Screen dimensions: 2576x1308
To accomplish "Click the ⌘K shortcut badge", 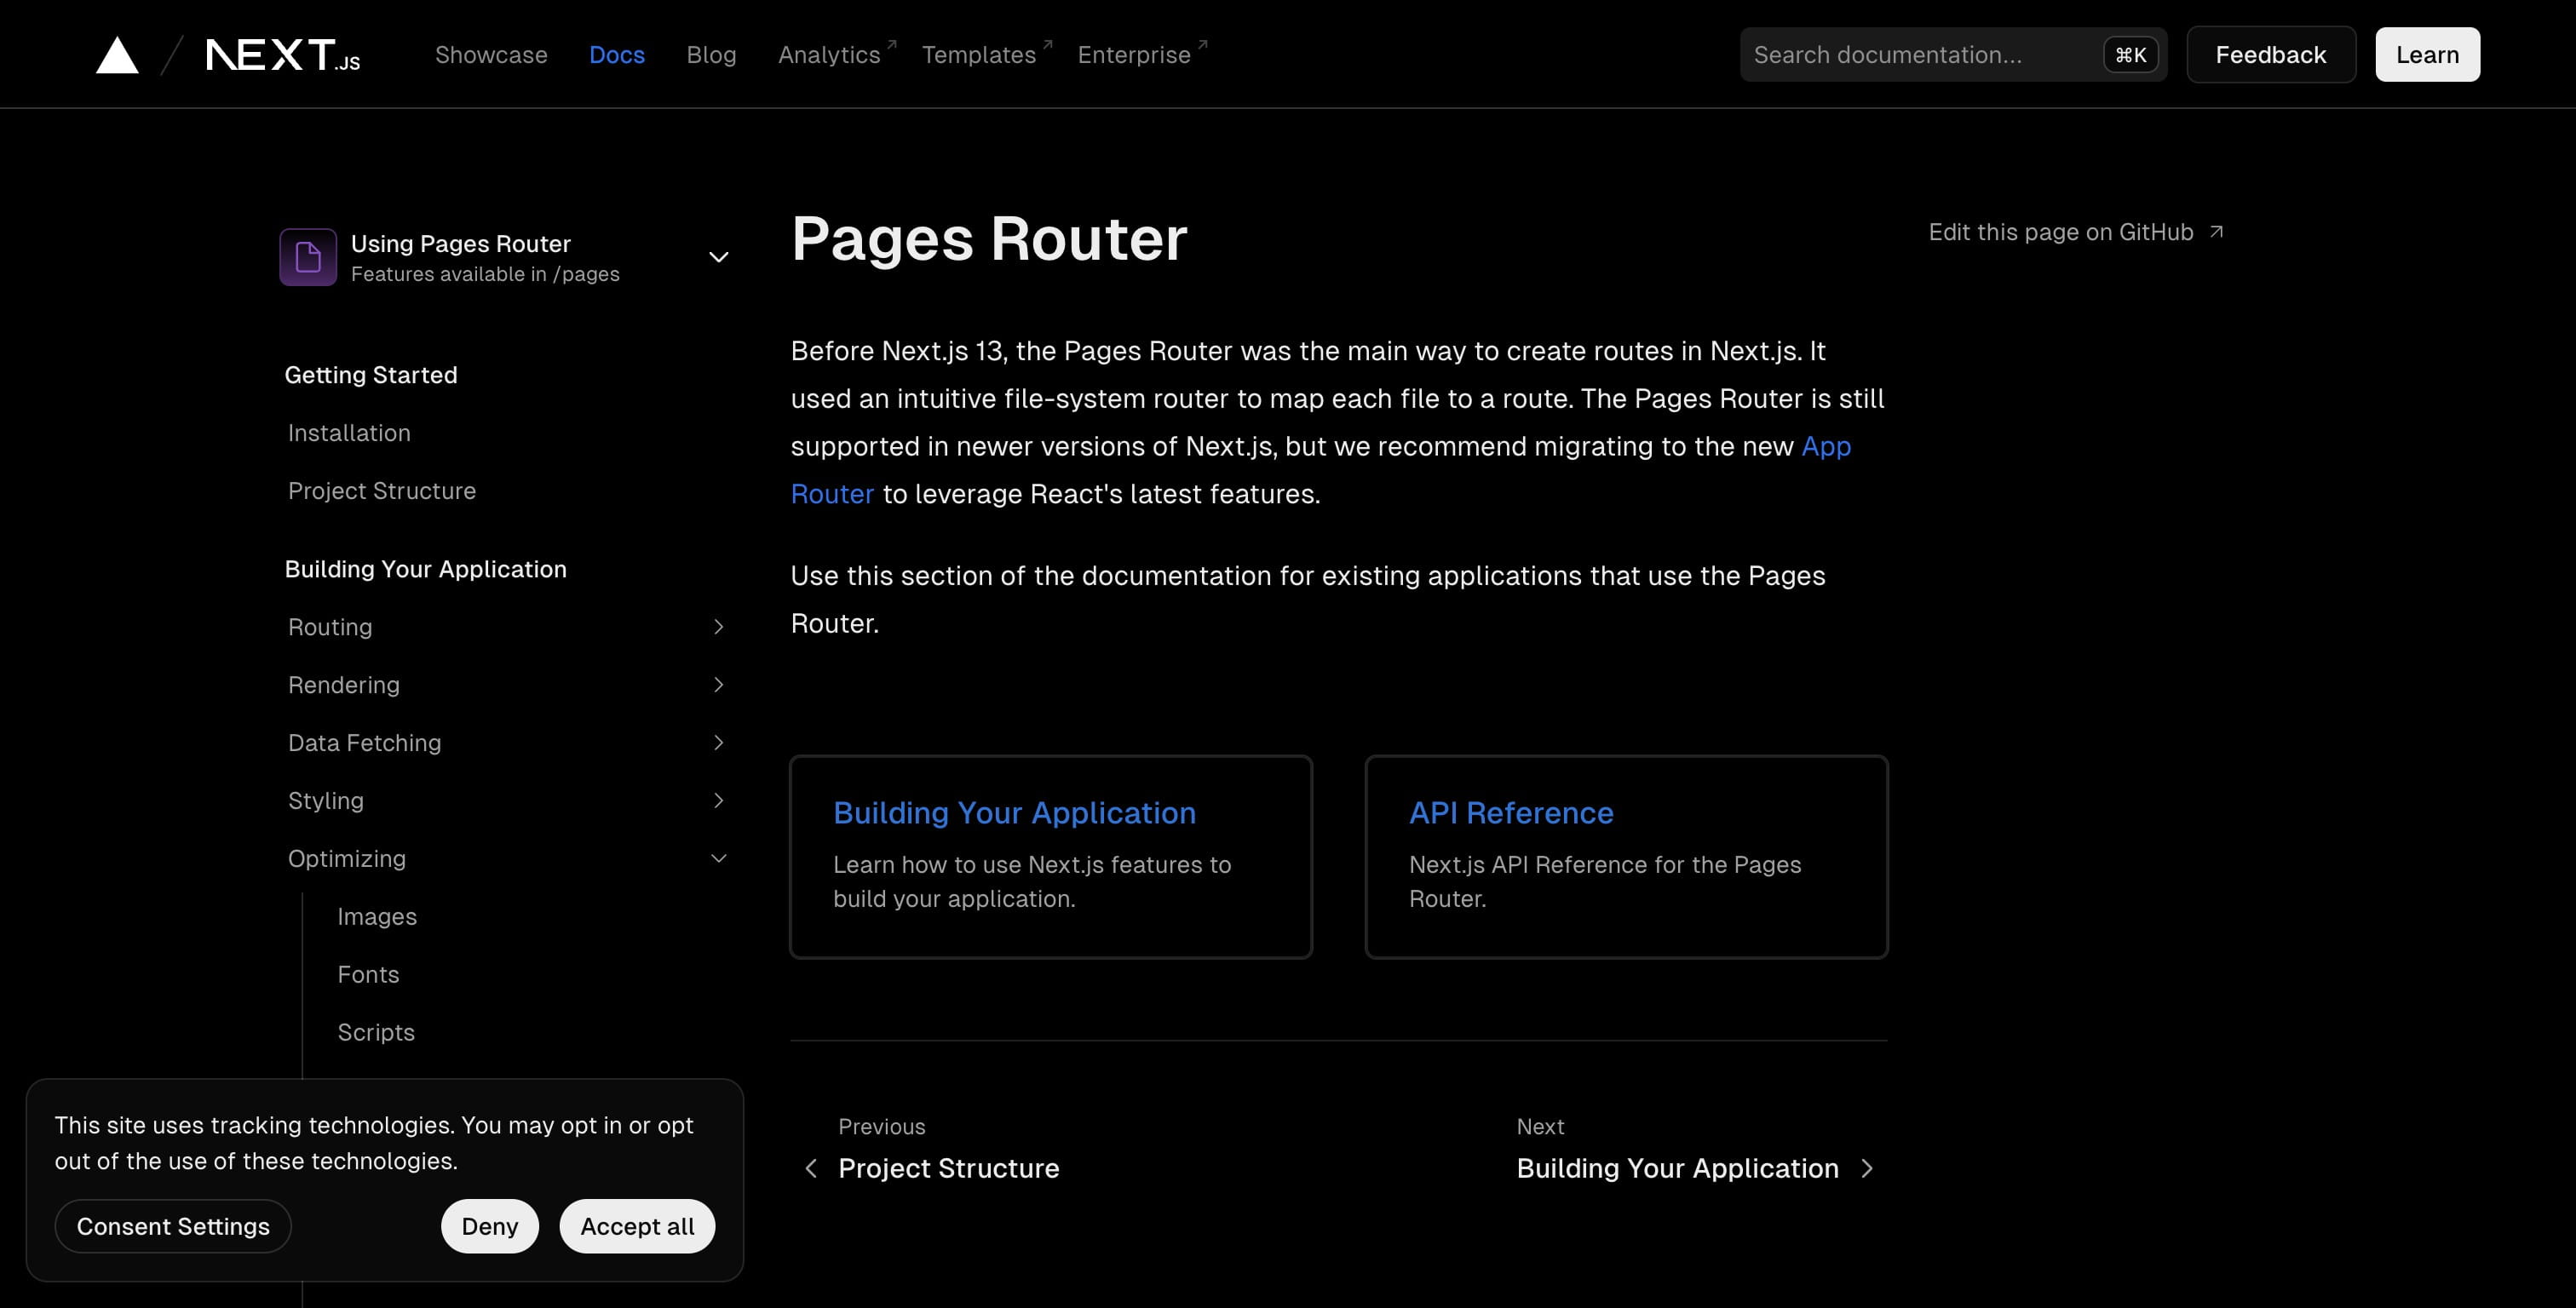I will (x=2130, y=55).
